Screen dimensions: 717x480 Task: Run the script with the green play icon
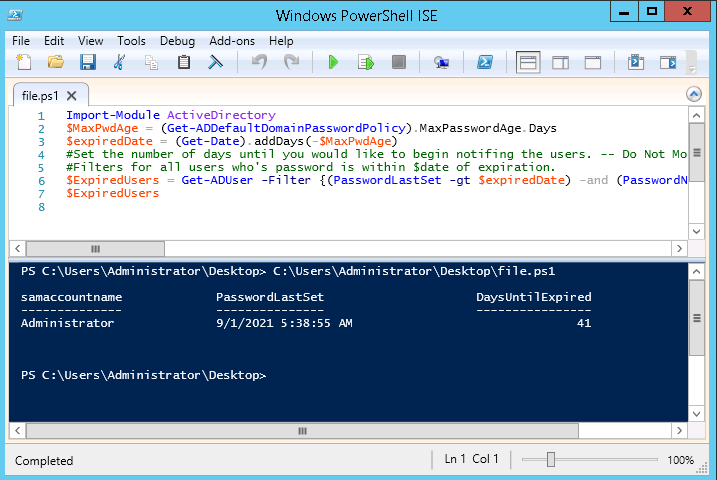[333, 62]
